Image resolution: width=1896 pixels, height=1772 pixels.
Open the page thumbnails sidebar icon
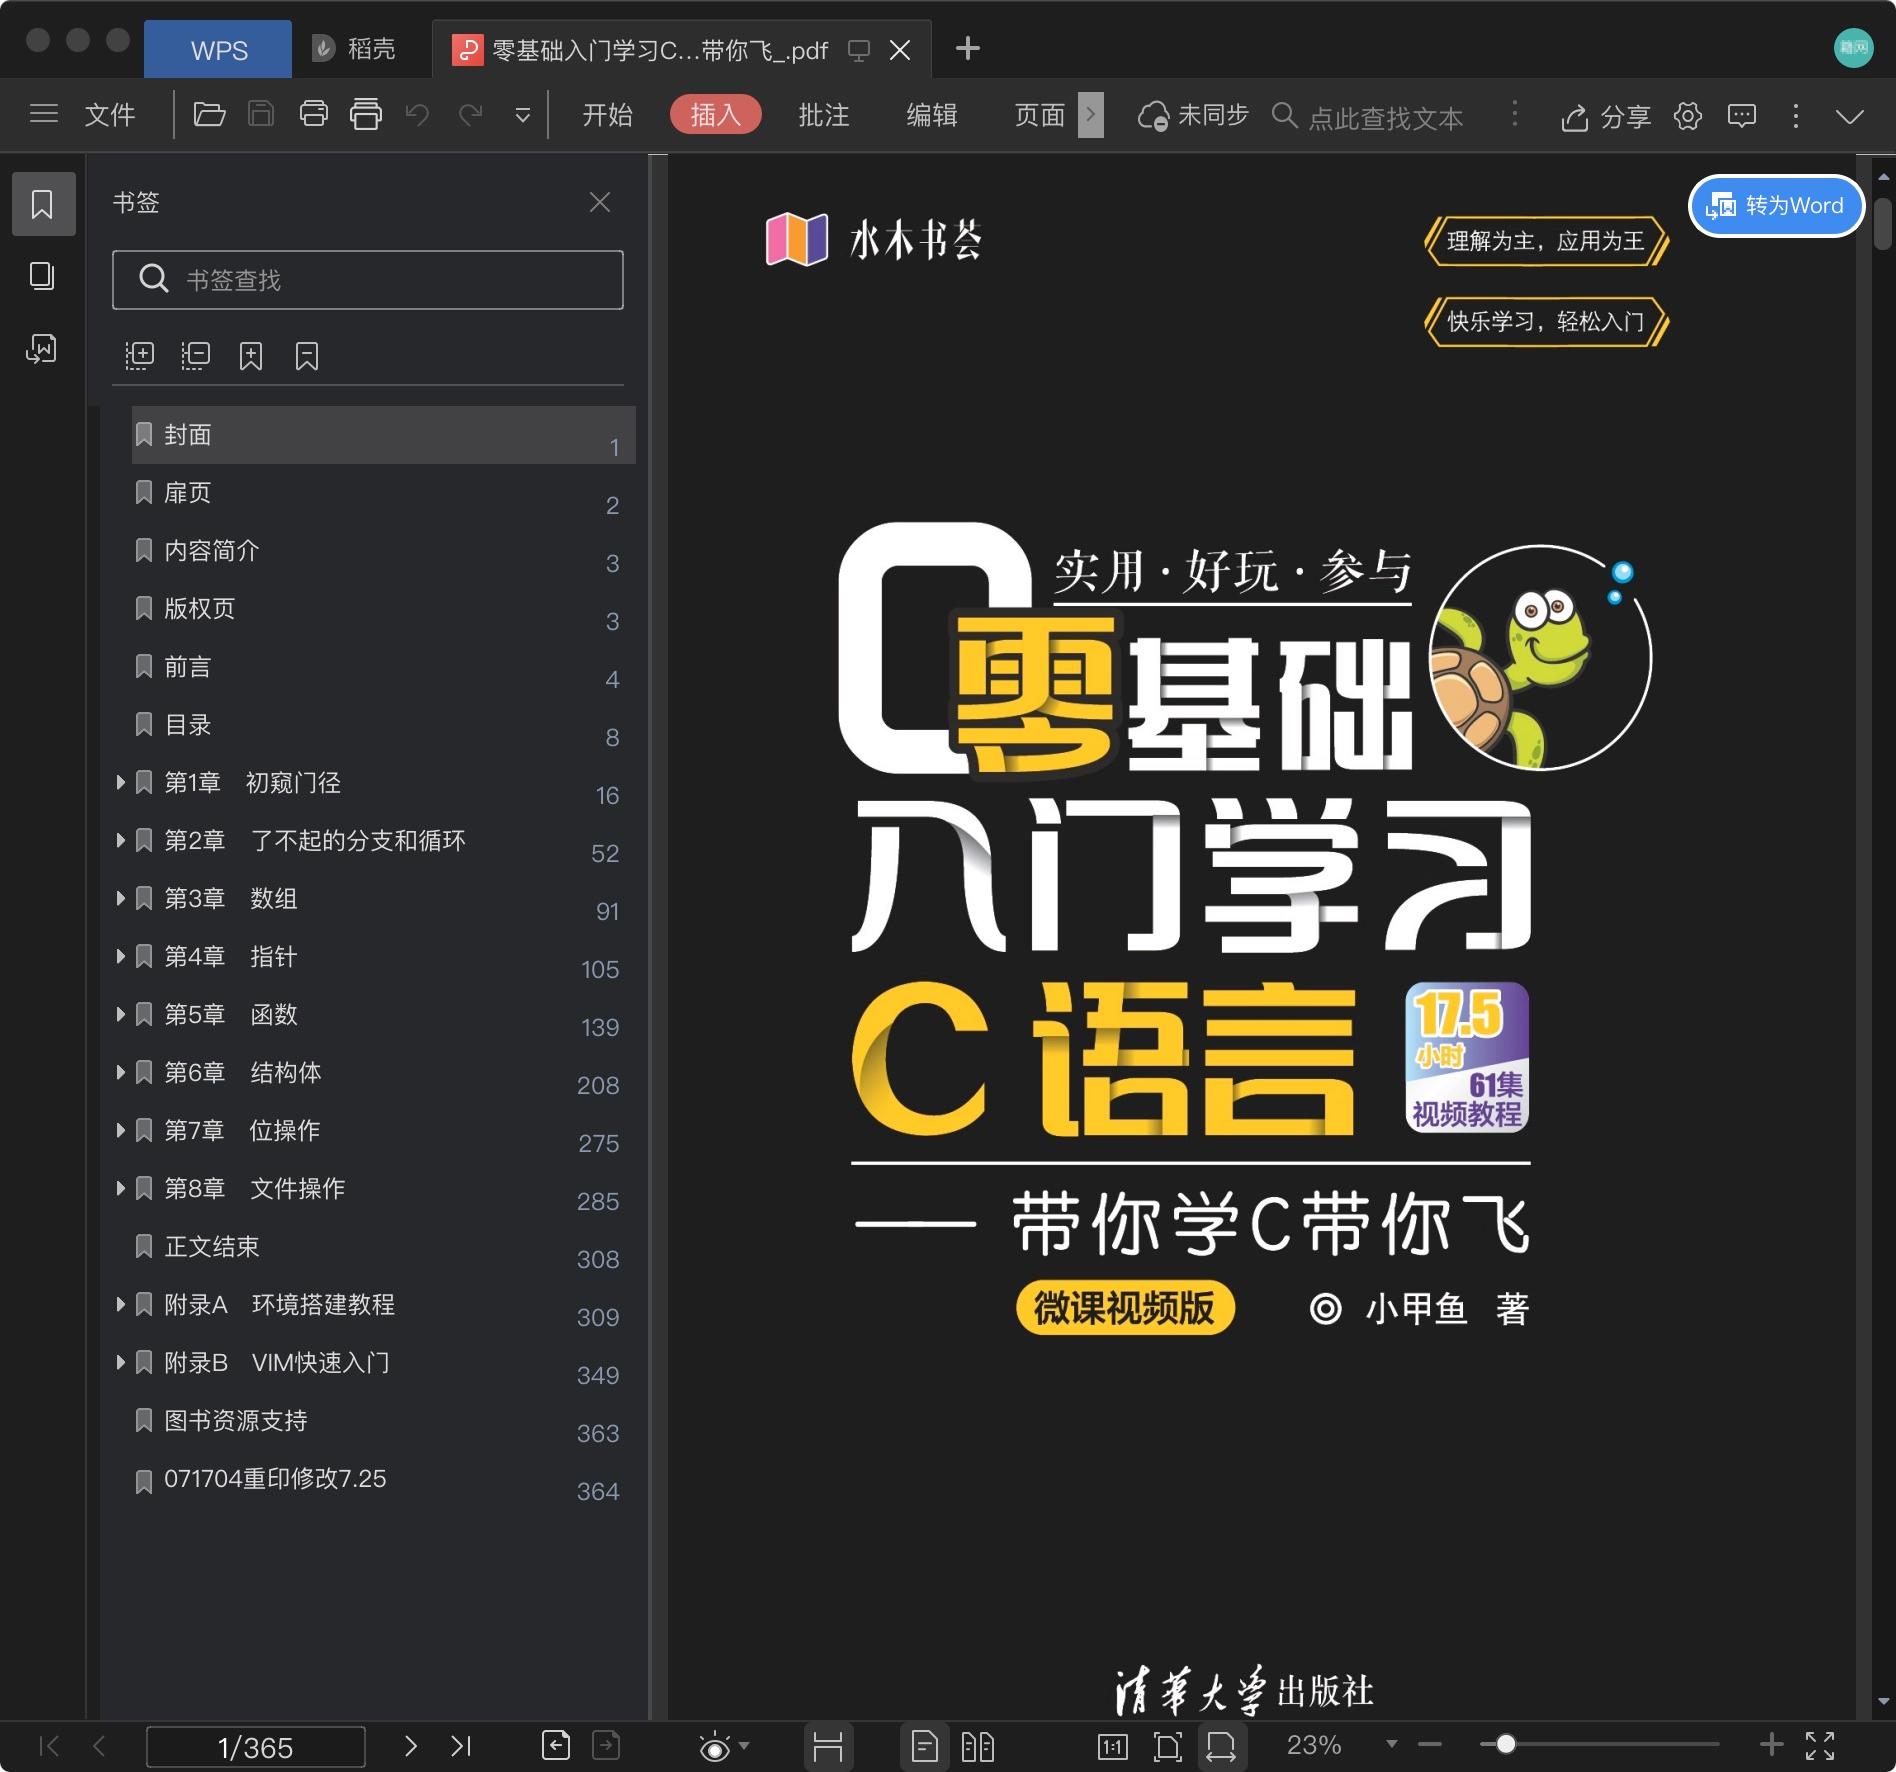click(x=42, y=276)
